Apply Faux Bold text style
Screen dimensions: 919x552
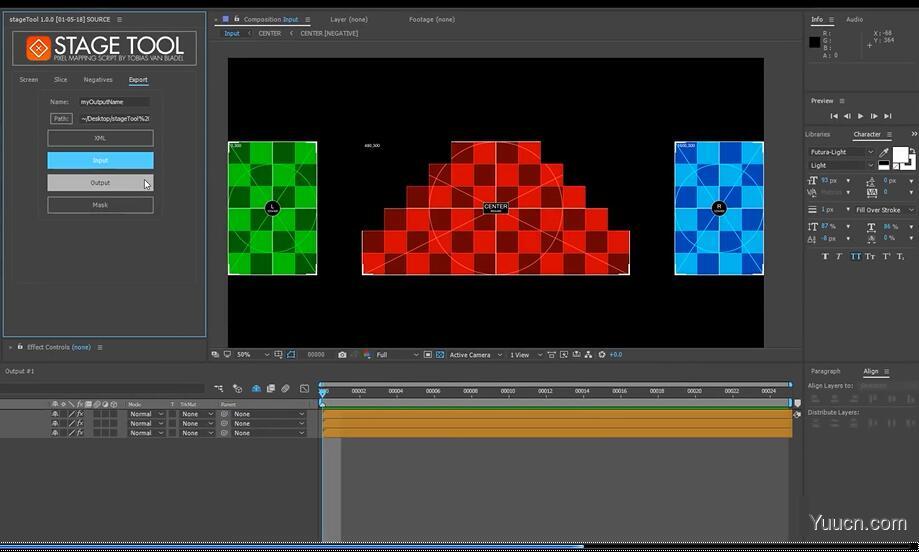click(825, 257)
